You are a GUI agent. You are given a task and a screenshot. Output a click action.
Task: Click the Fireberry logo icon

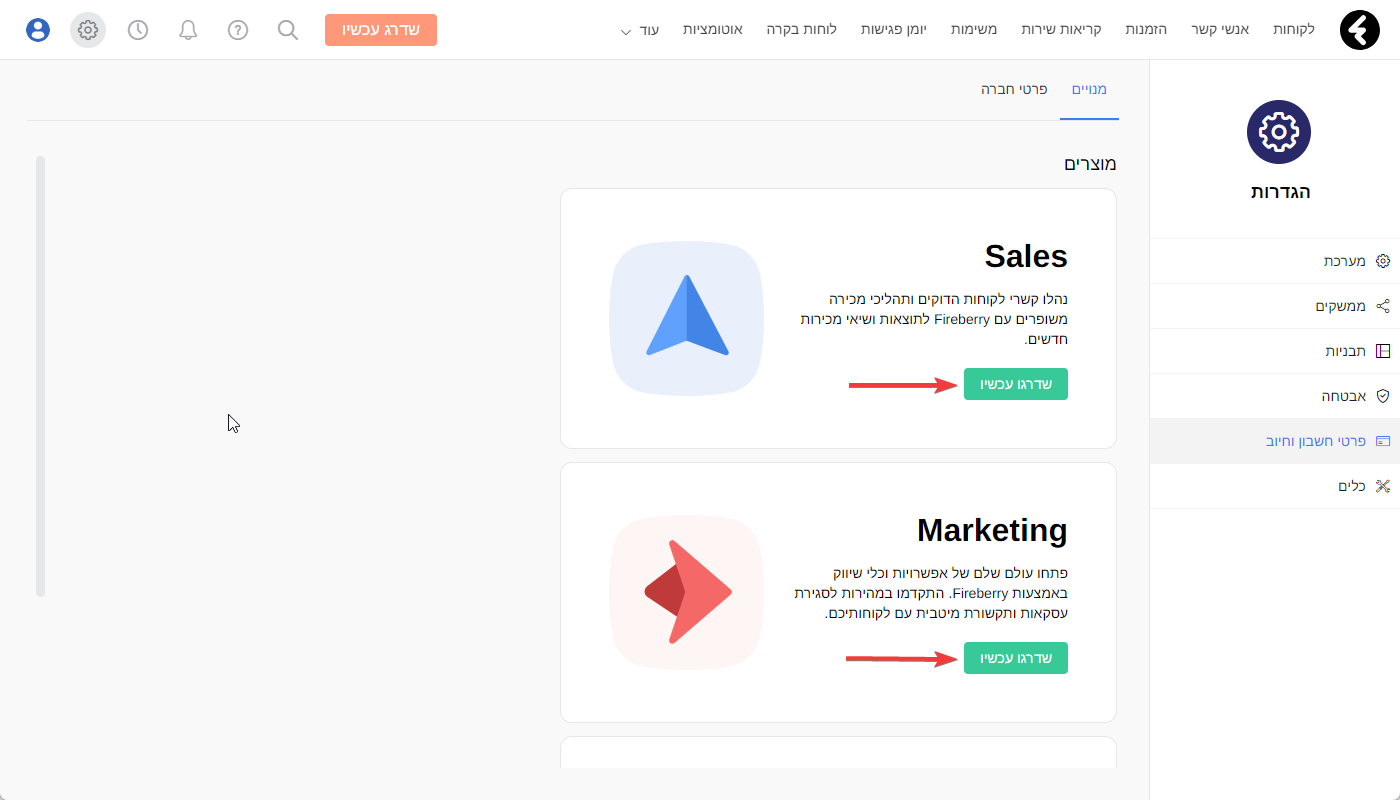tap(1360, 30)
